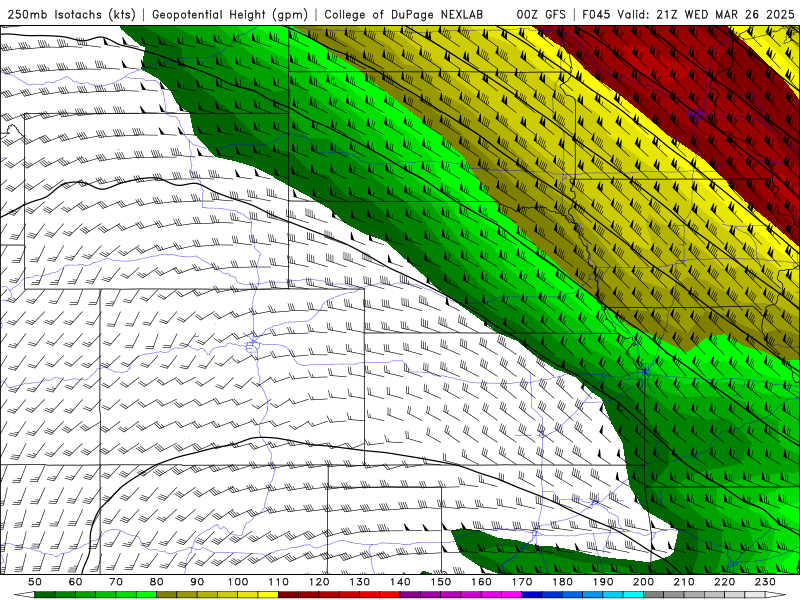Viewport: 800px width, 600px height.
Task: Click the dark blue swatch starting at 170
Action: 532,595
